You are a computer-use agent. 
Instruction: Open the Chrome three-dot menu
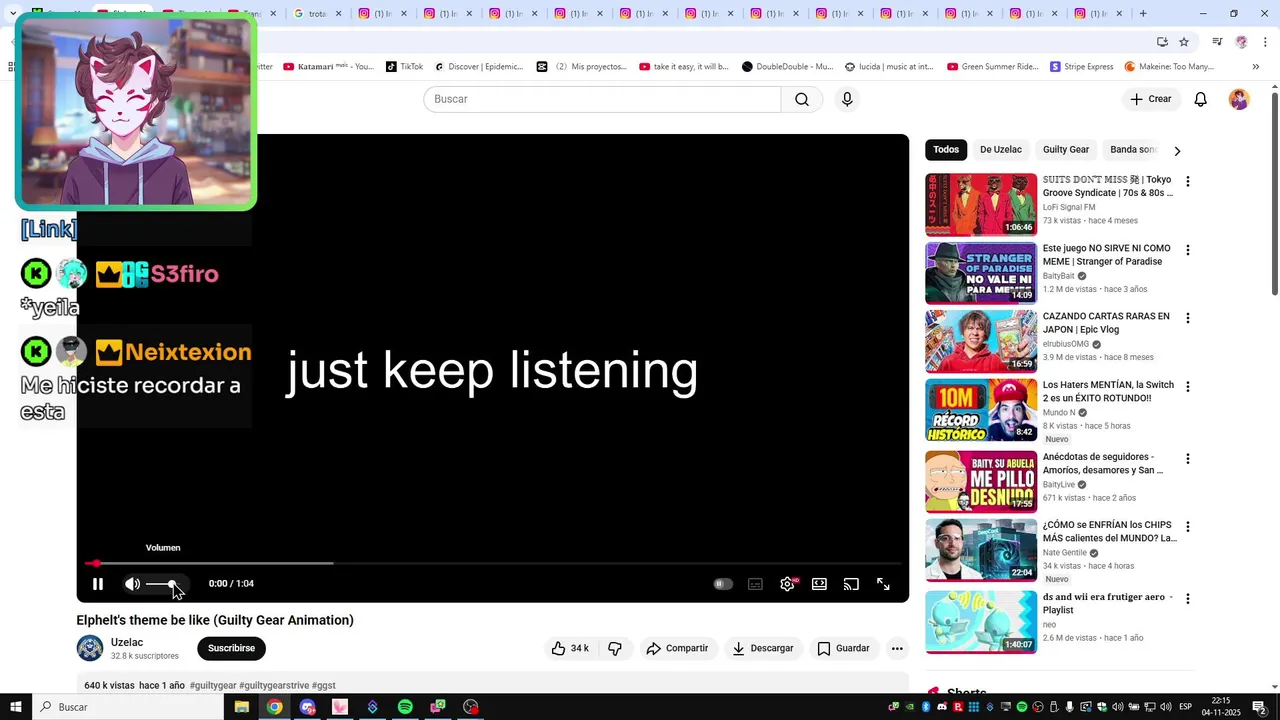(x=1266, y=42)
